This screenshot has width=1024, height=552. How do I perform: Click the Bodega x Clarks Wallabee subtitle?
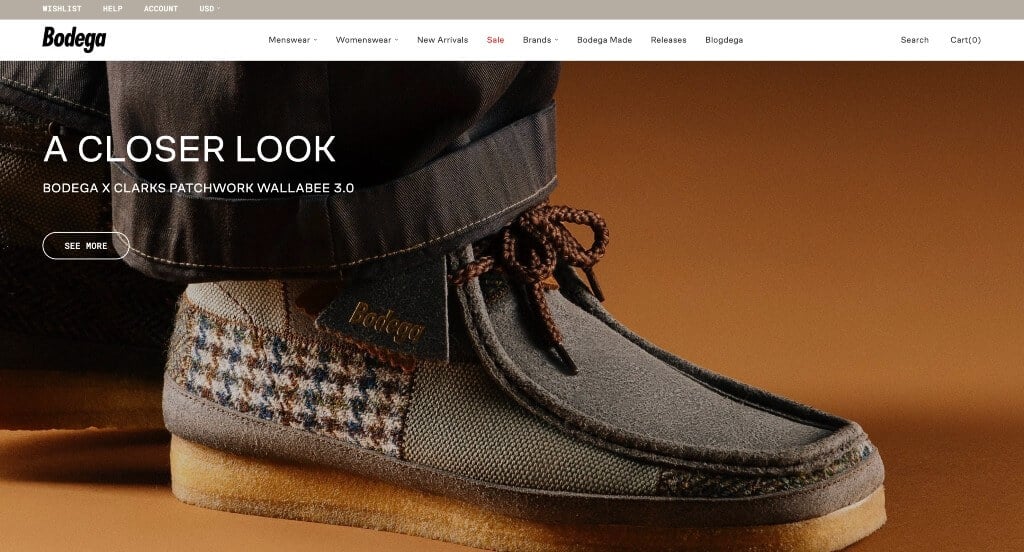[x=198, y=188]
